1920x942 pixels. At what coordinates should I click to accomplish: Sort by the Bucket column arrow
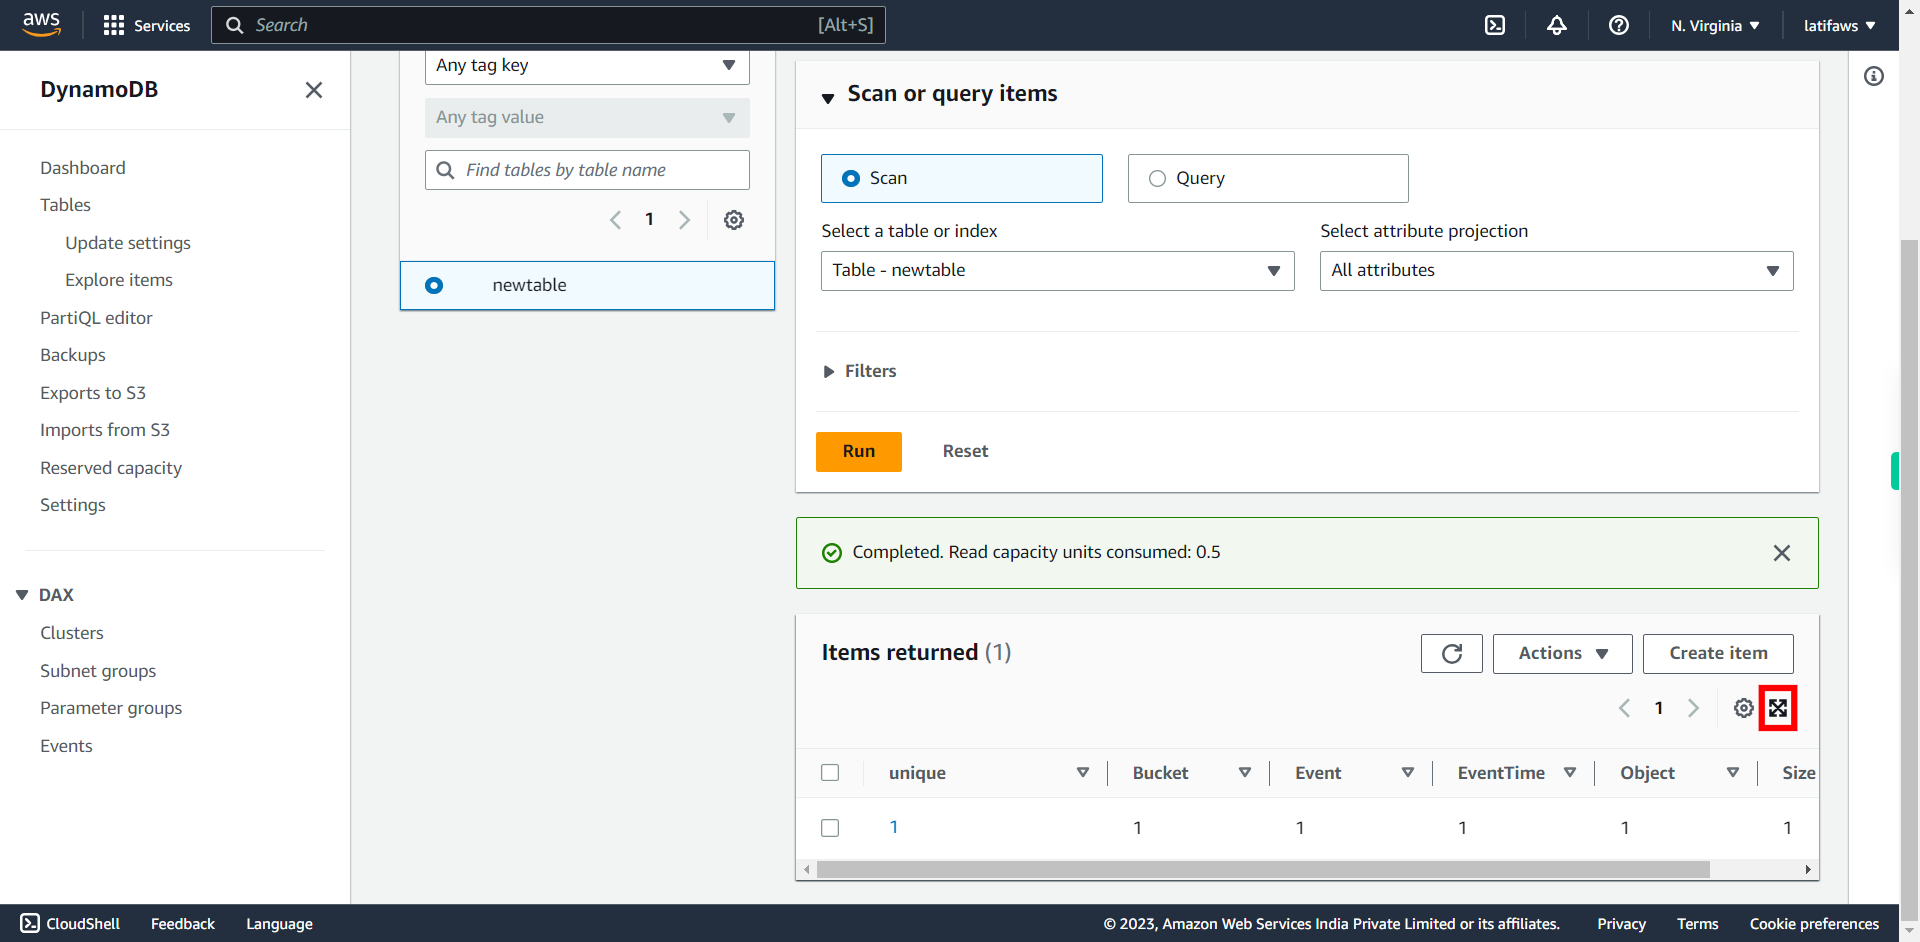coord(1245,773)
